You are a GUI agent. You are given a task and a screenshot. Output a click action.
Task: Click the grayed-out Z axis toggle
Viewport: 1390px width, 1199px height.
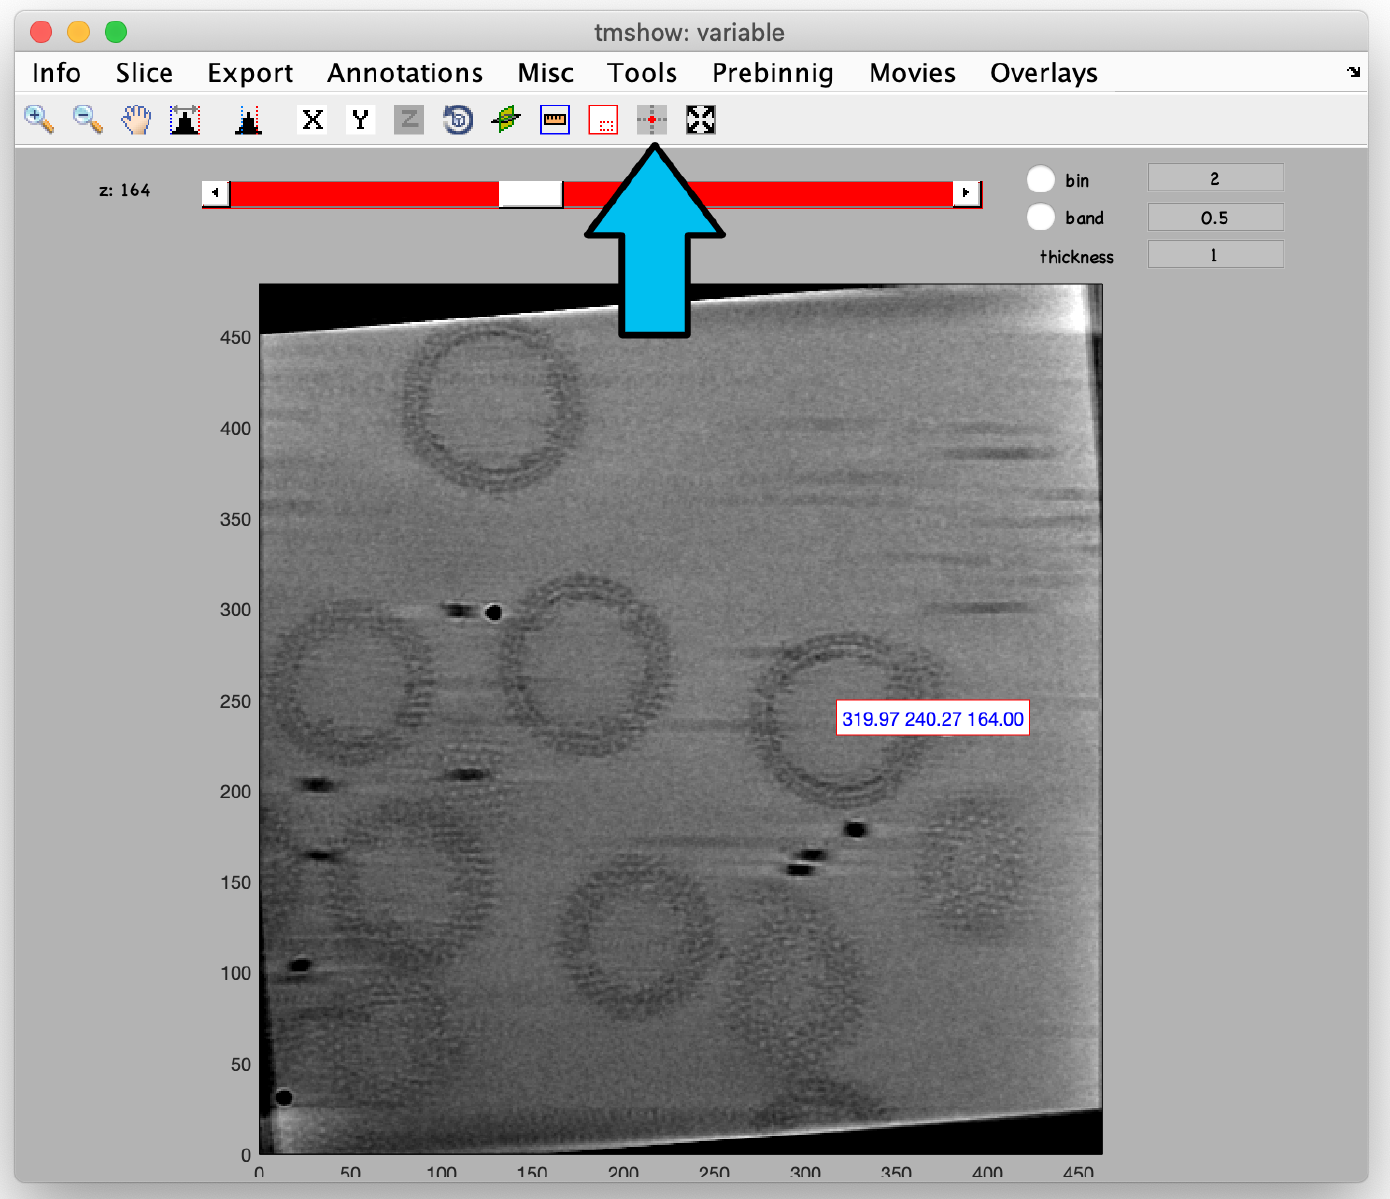tap(408, 119)
